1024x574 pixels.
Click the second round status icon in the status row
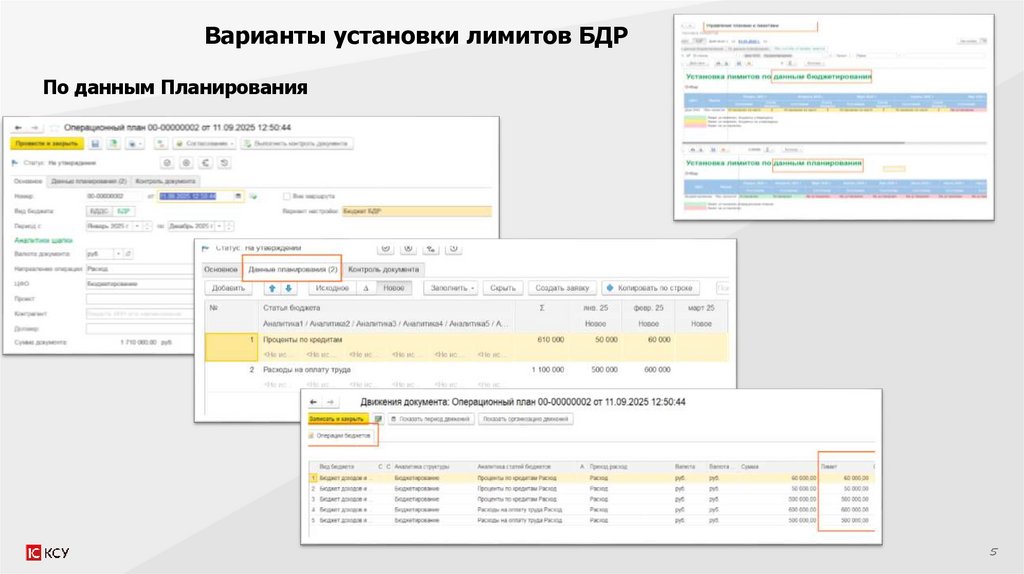(186, 163)
